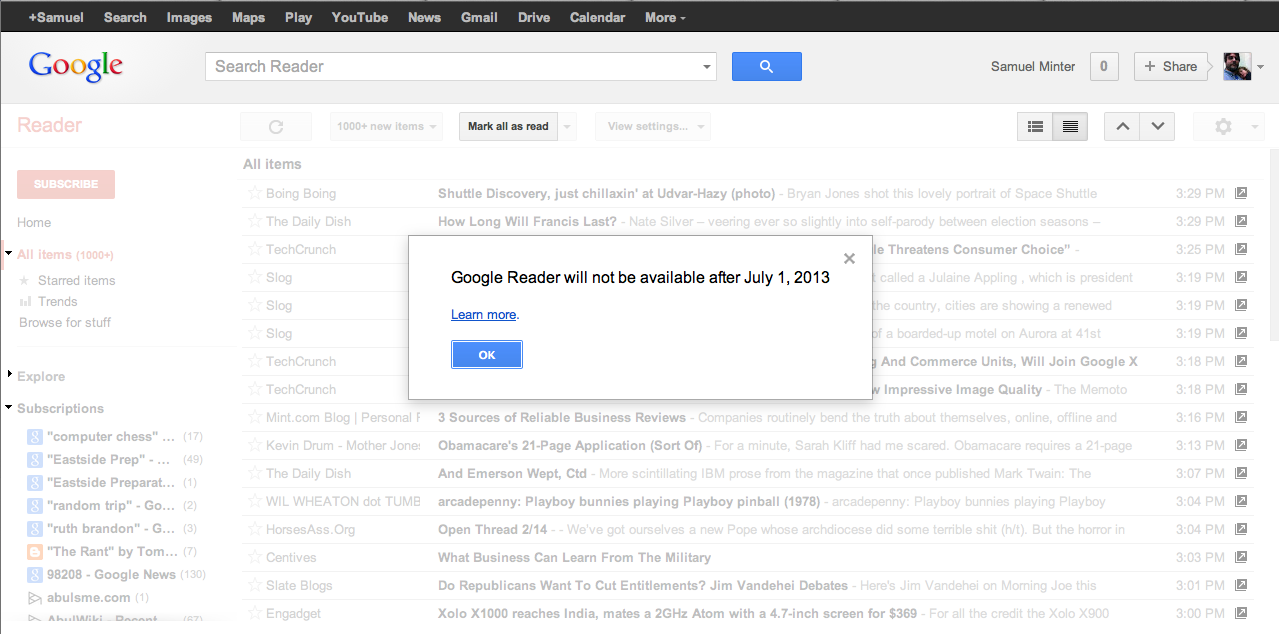Image resolution: width=1279 pixels, height=634 pixels.
Task: Collapse the Subscriptions section
Action: pos(9,408)
